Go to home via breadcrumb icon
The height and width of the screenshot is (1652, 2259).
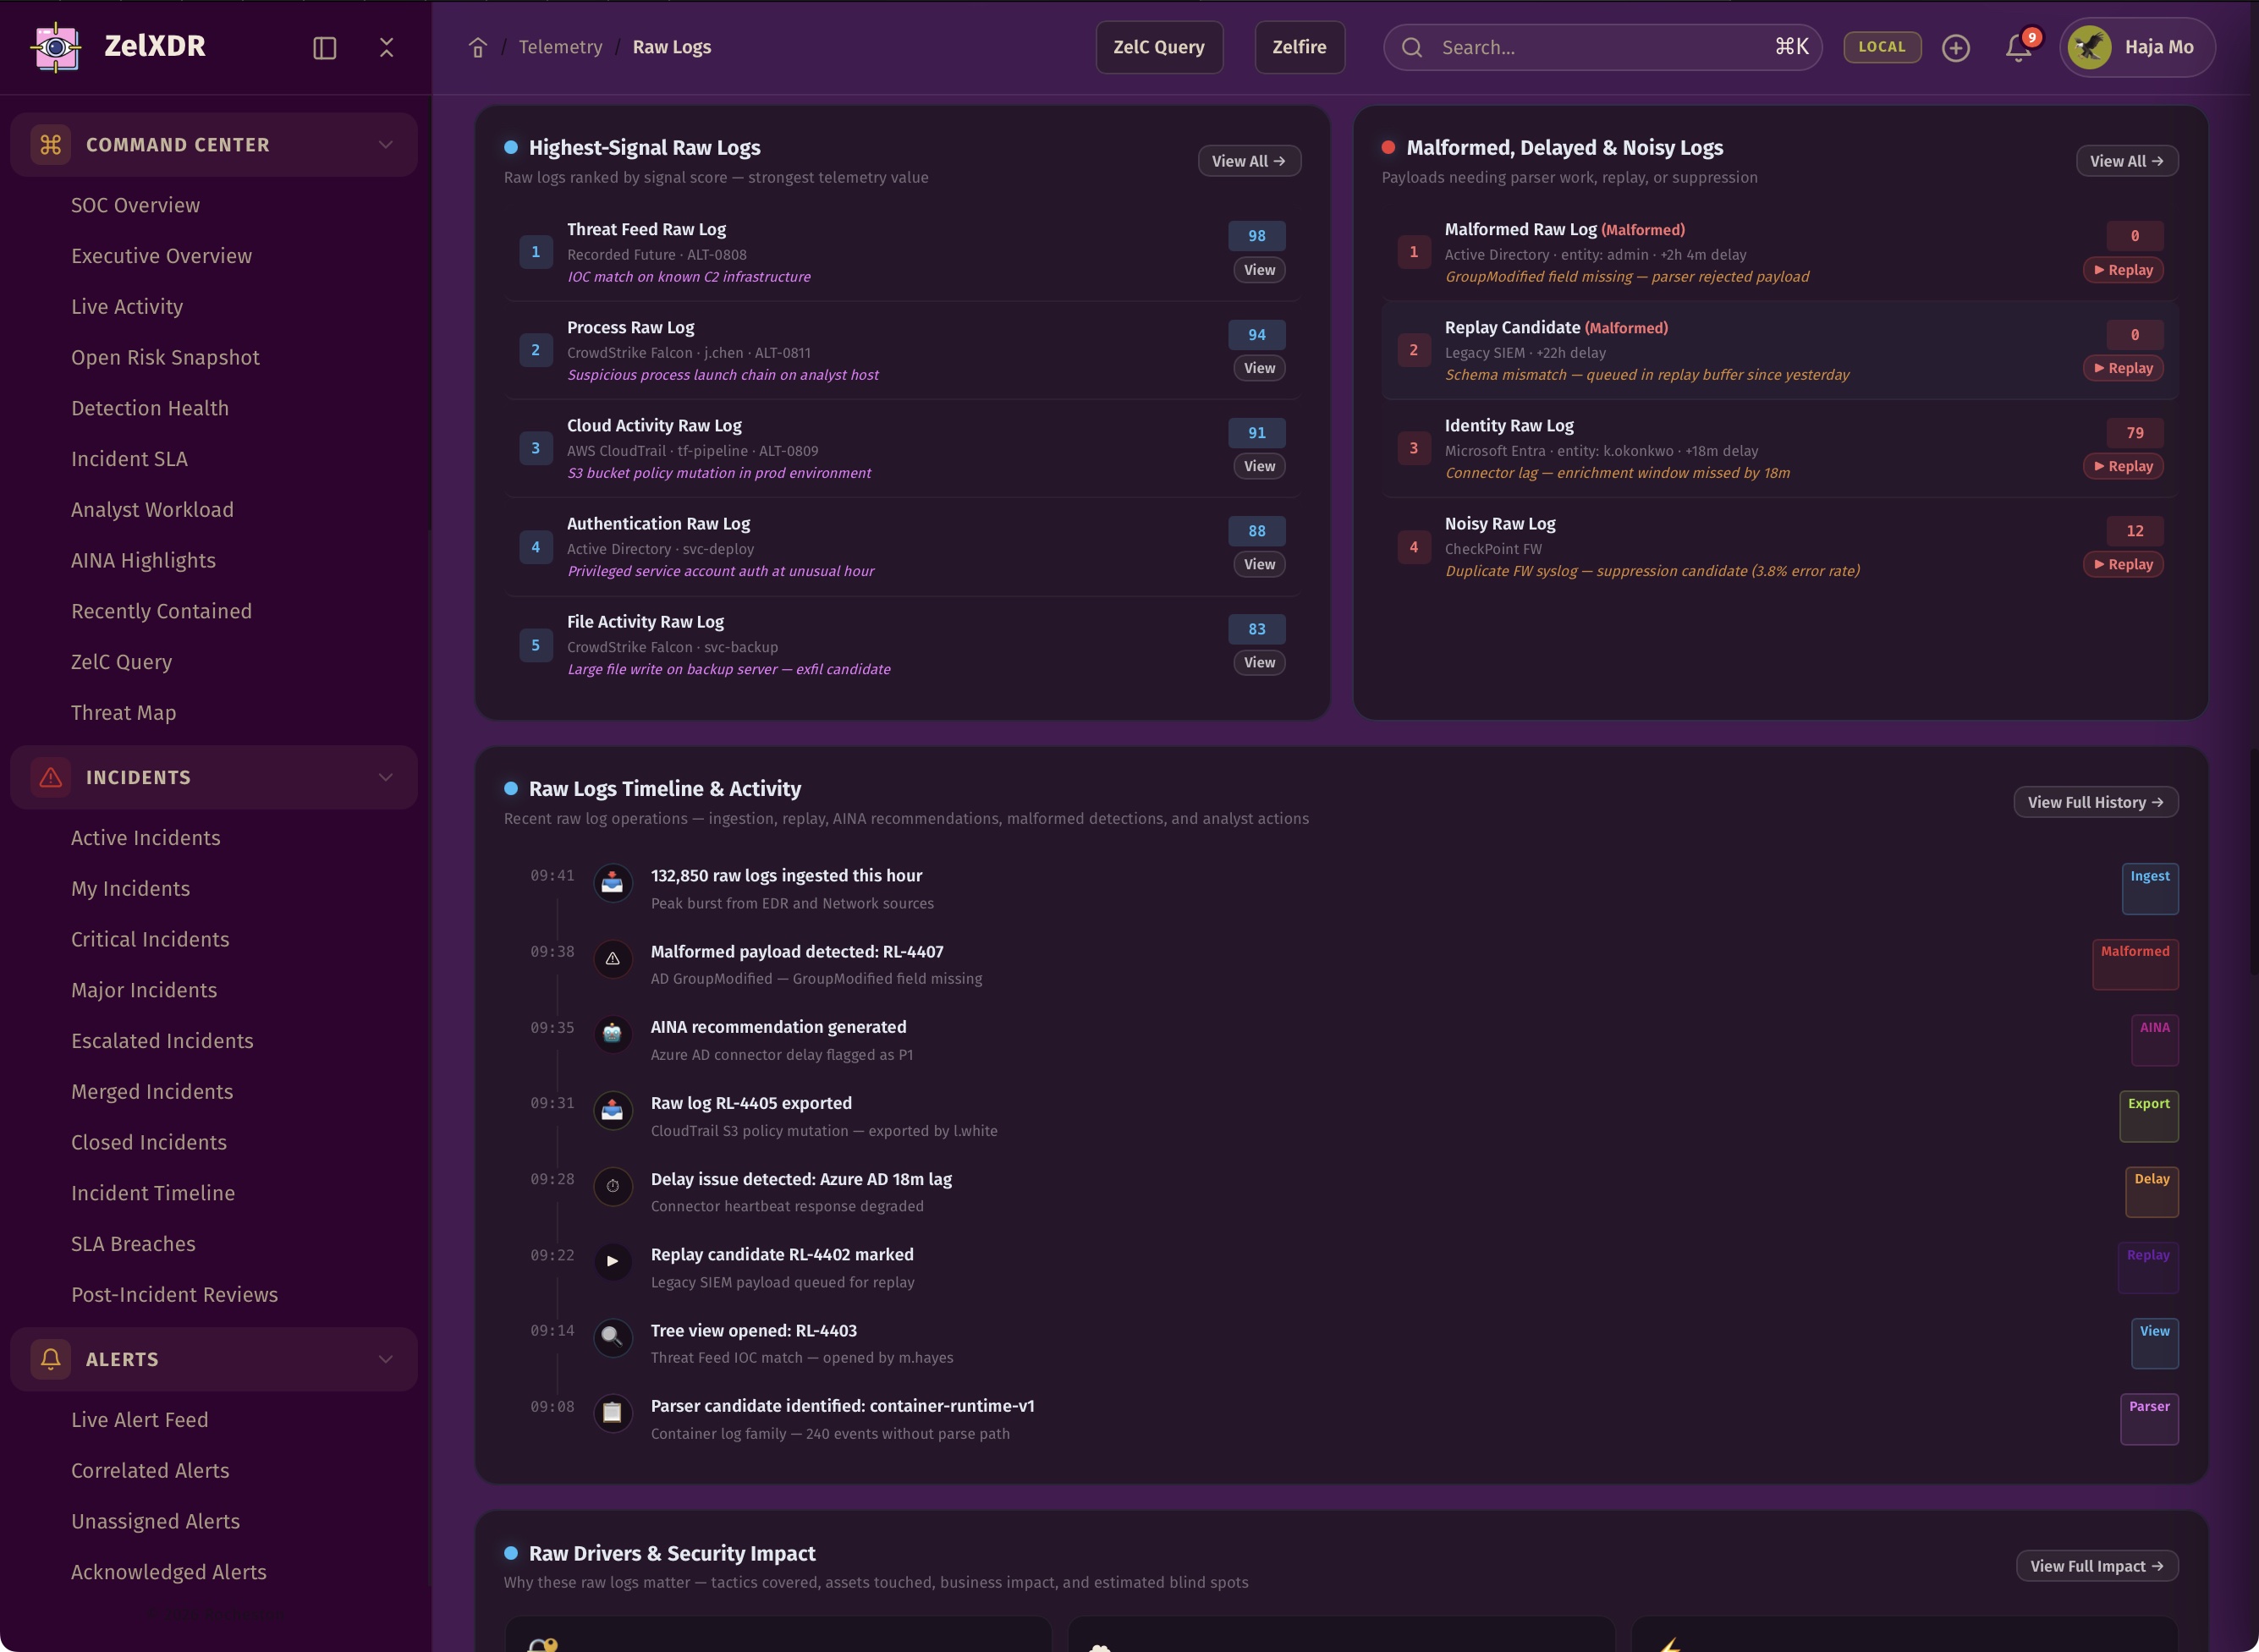click(x=478, y=48)
